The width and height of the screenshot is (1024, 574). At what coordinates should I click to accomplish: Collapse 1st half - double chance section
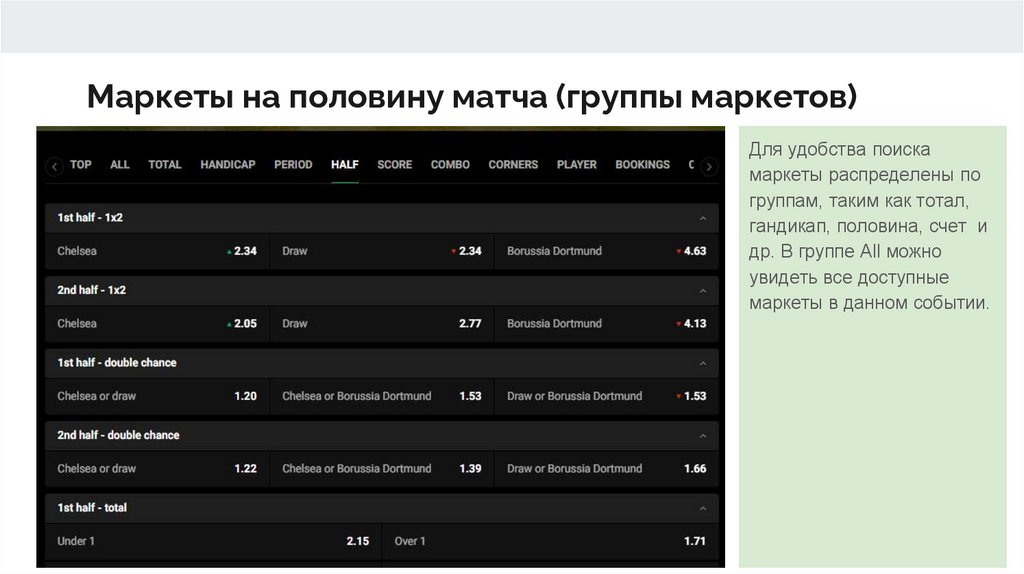pos(703,363)
